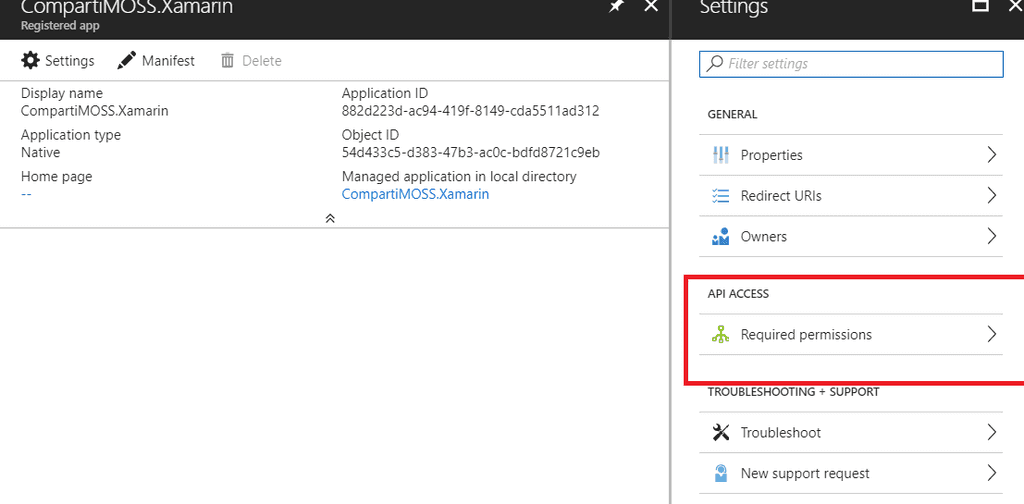
Task: Click the Properties bars icon
Action: 720,155
